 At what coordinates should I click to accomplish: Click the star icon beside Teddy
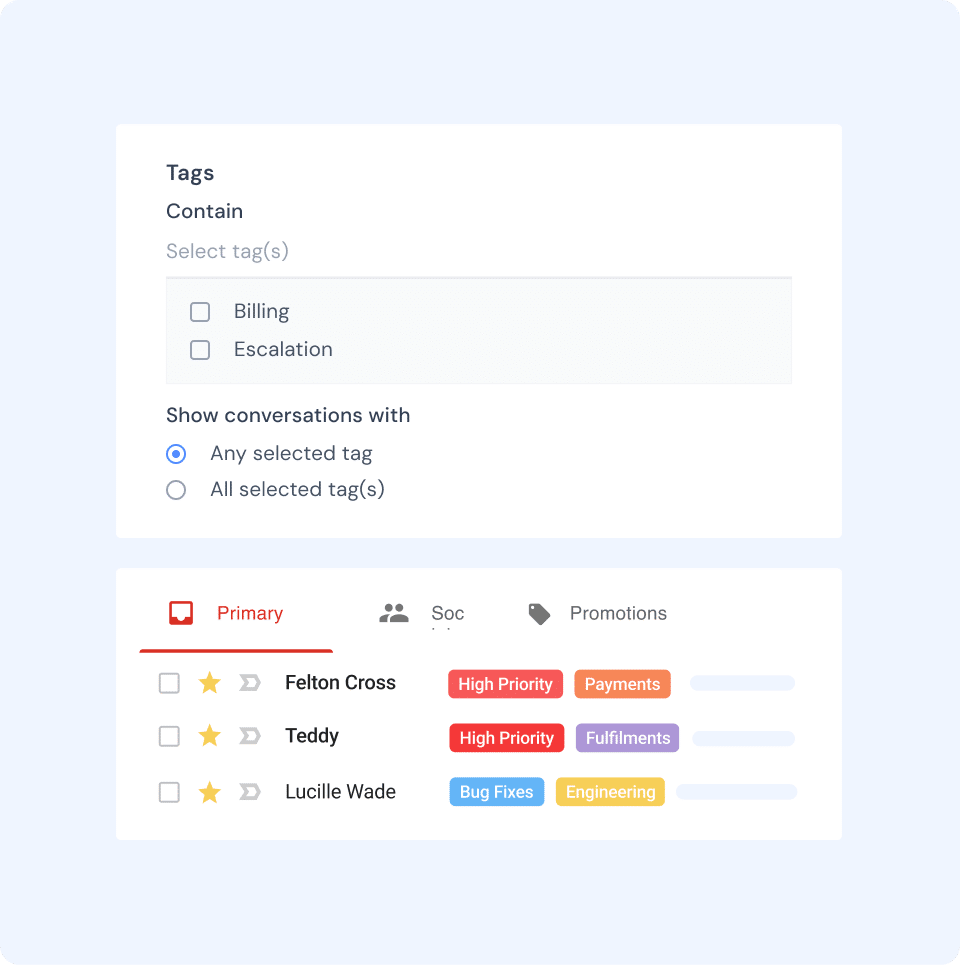tap(209, 736)
